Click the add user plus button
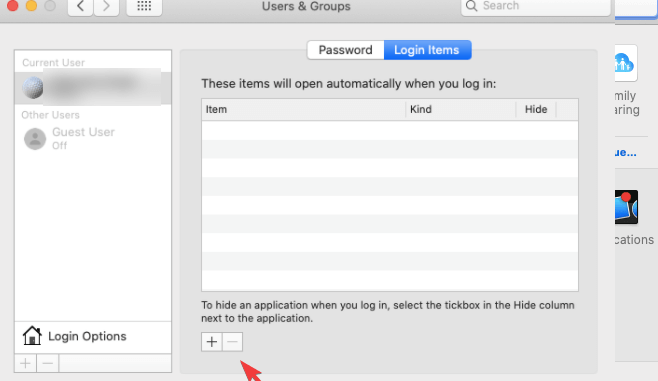Image resolution: width=658 pixels, height=381 pixels. click(26, 363)
